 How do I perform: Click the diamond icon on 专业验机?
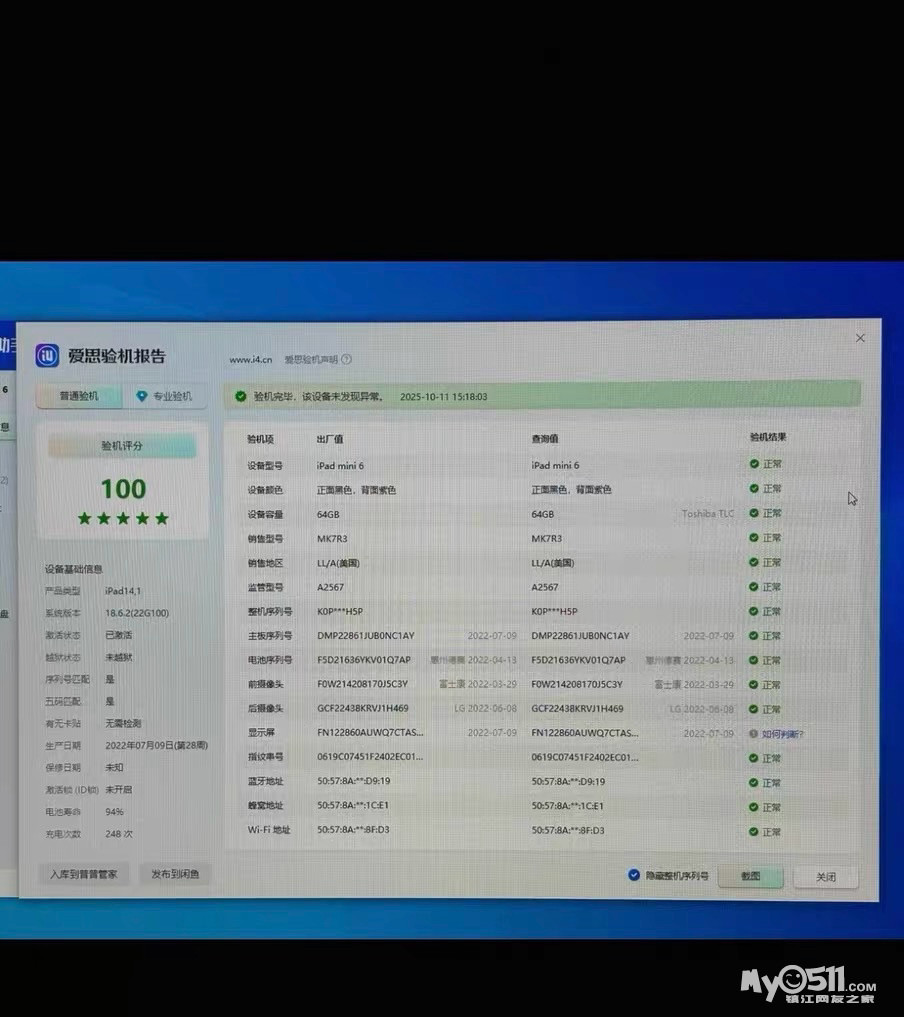coord(141,397)
